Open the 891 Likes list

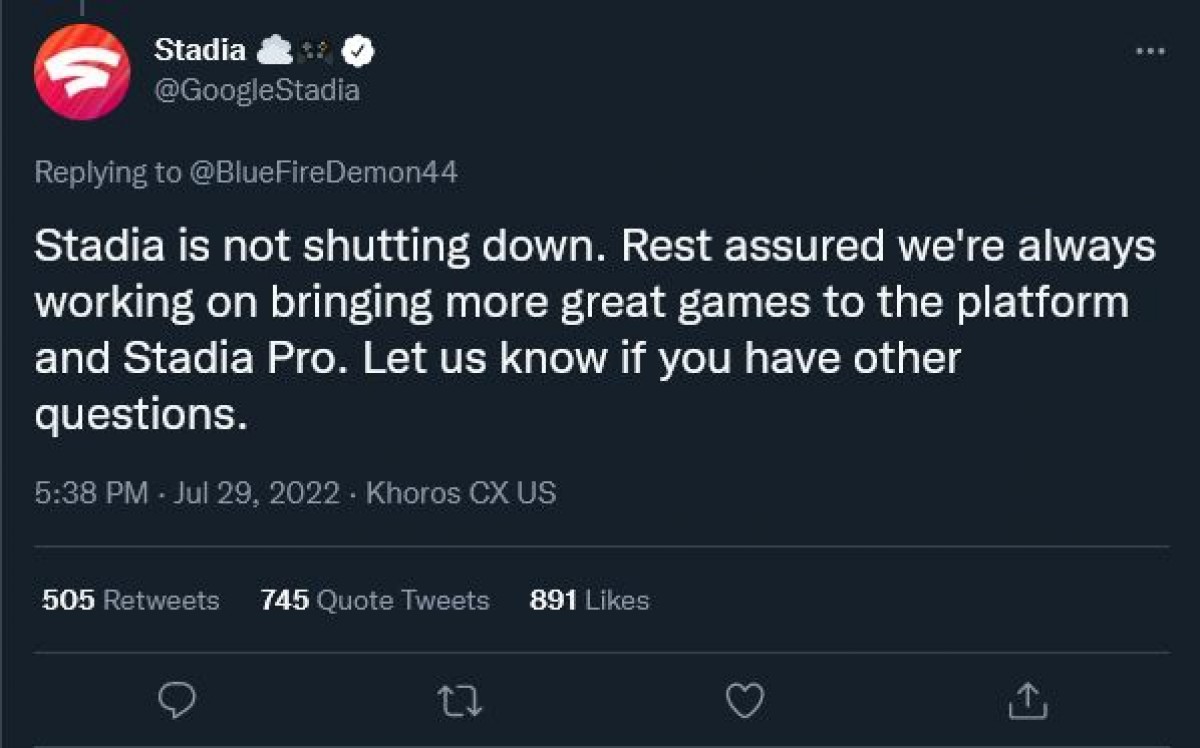coord(588,600)
